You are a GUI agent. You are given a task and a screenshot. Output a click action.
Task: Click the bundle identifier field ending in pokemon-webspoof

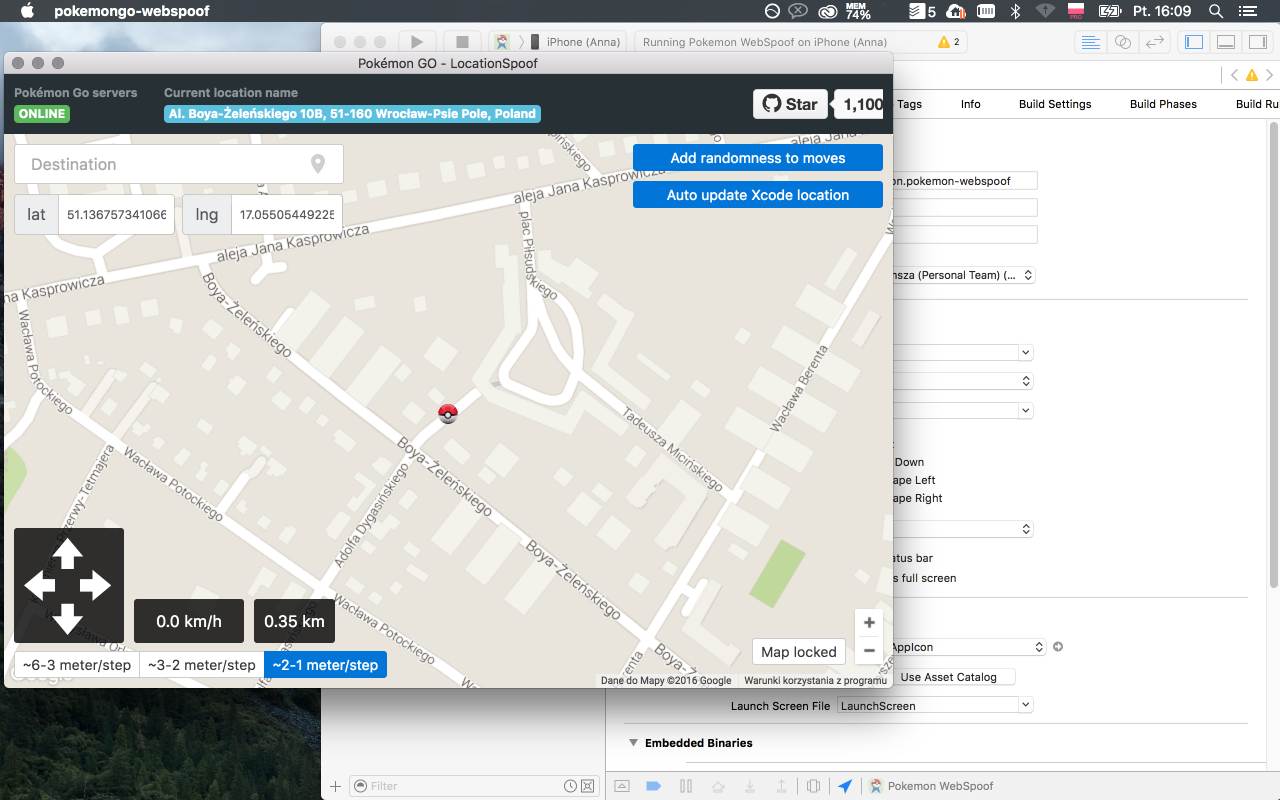point(964,181)
